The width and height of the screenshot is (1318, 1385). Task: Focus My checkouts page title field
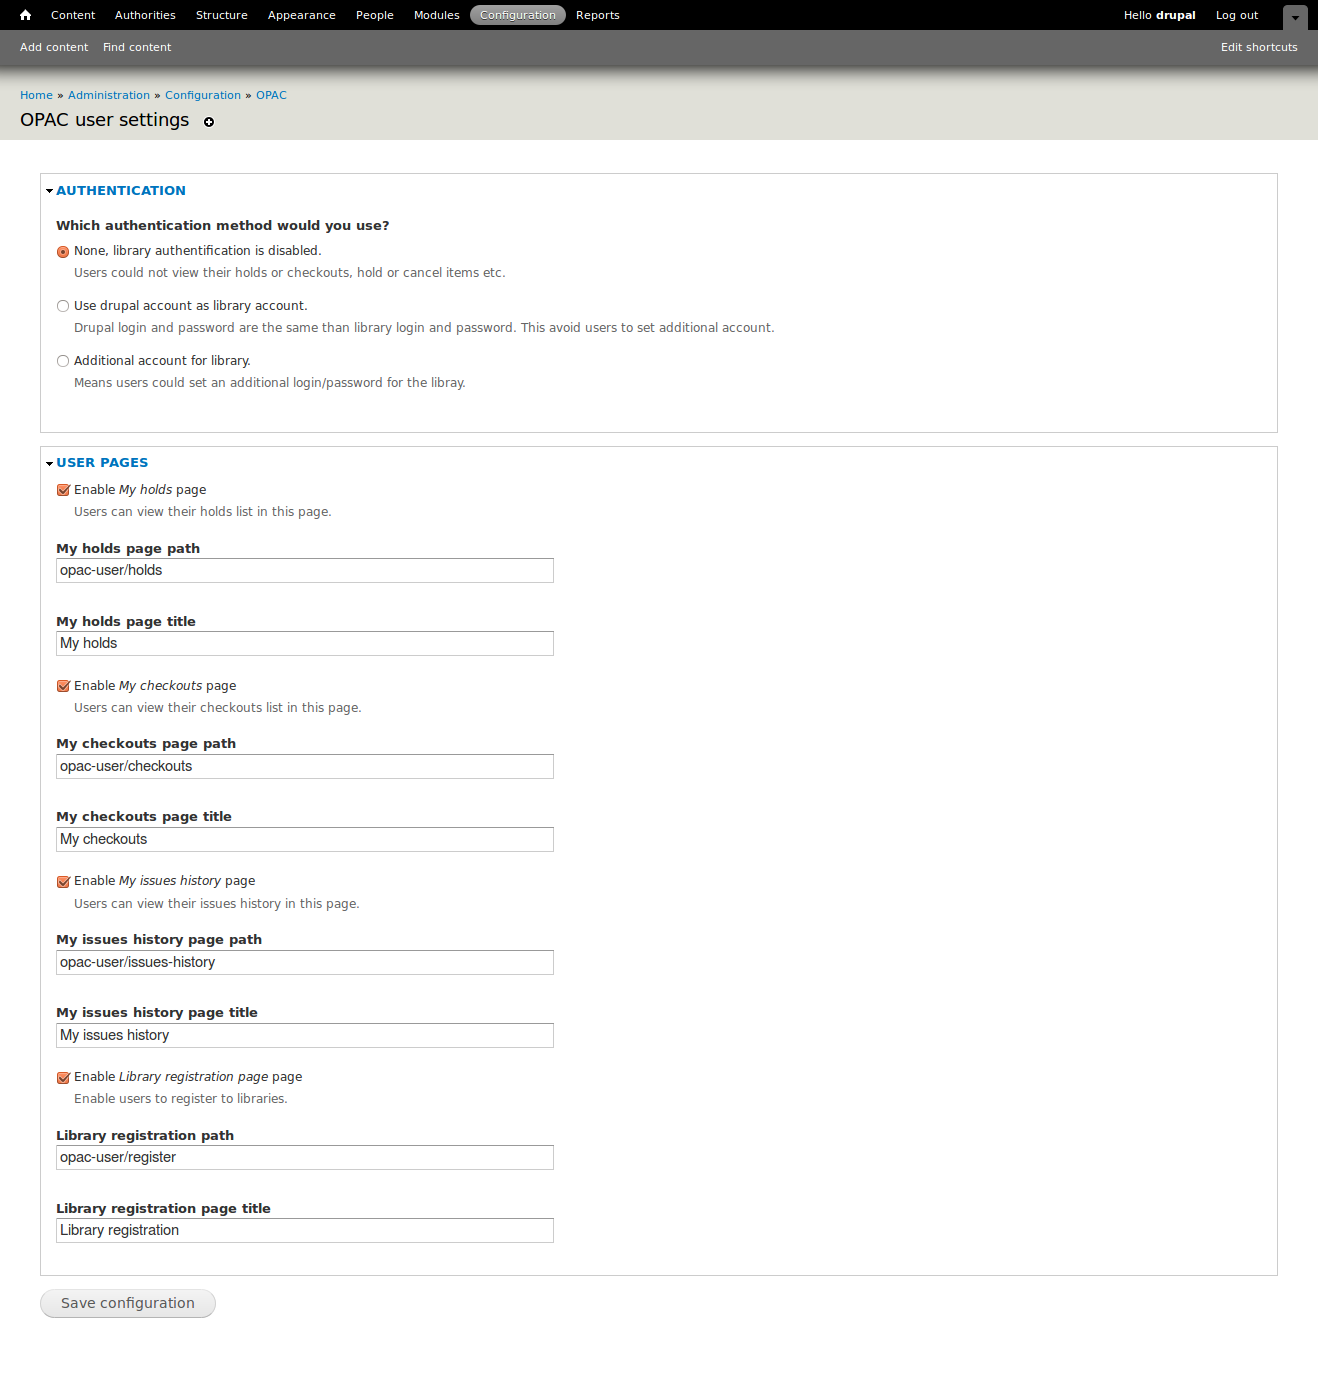[305, 840]
